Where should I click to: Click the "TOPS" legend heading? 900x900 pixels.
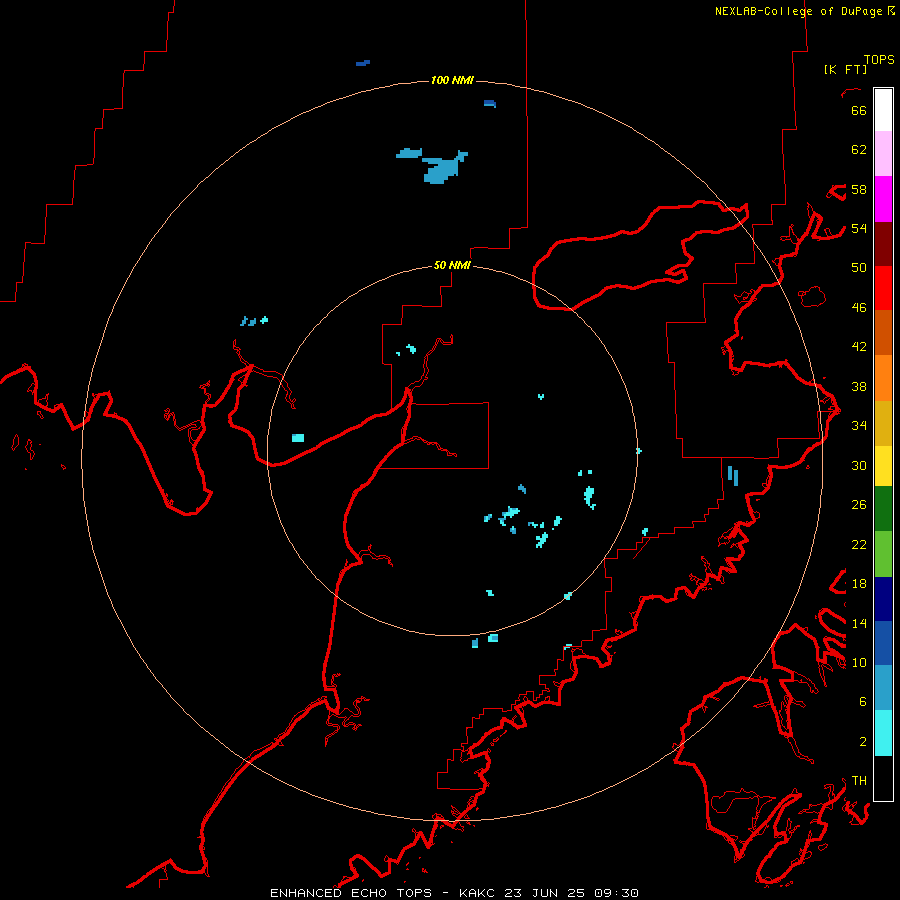click(x=879, y=60)
